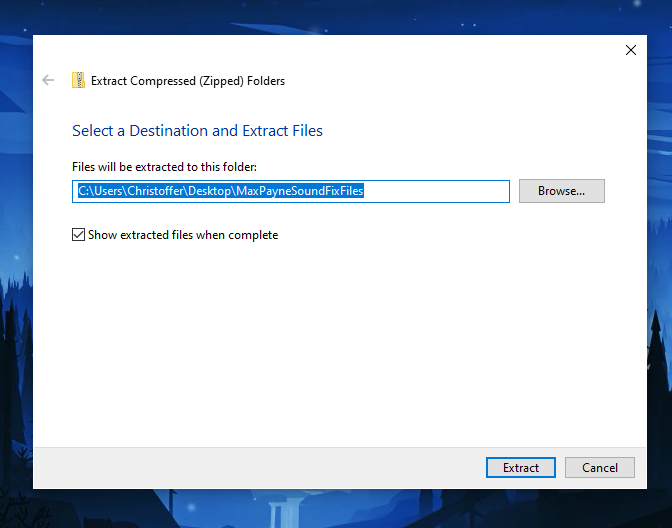The height and width of the screenshot is (528, 672).
Task: Click the destination folder path field
Action: coord(290,191)
